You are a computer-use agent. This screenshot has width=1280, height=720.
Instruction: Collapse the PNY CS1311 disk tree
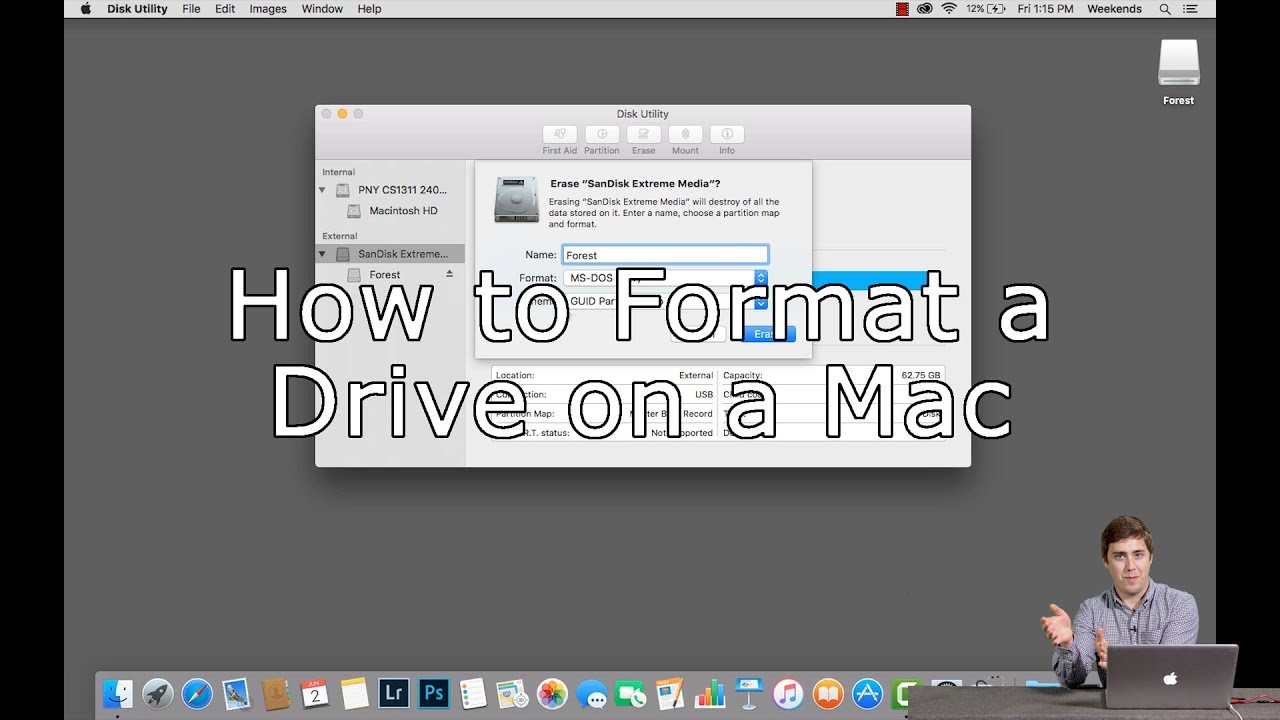tap(322, 190)
